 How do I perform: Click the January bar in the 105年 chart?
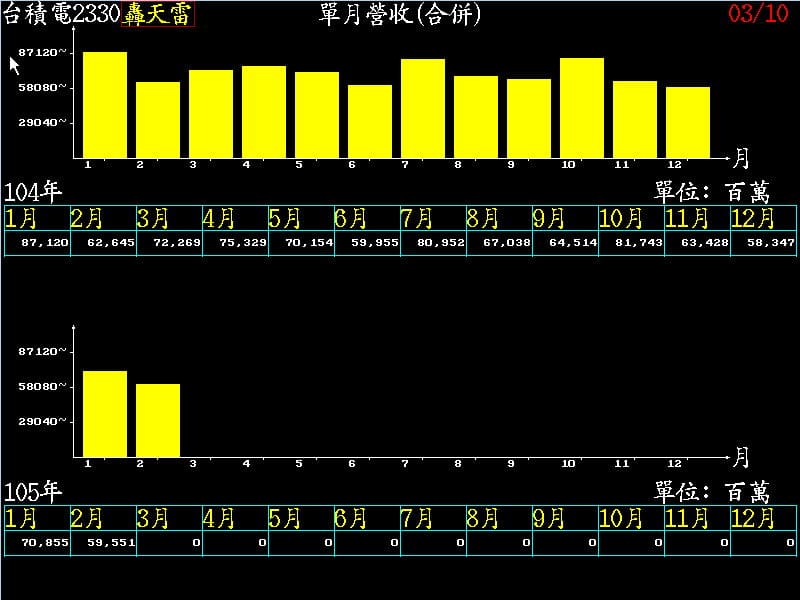tap(105, 414)
